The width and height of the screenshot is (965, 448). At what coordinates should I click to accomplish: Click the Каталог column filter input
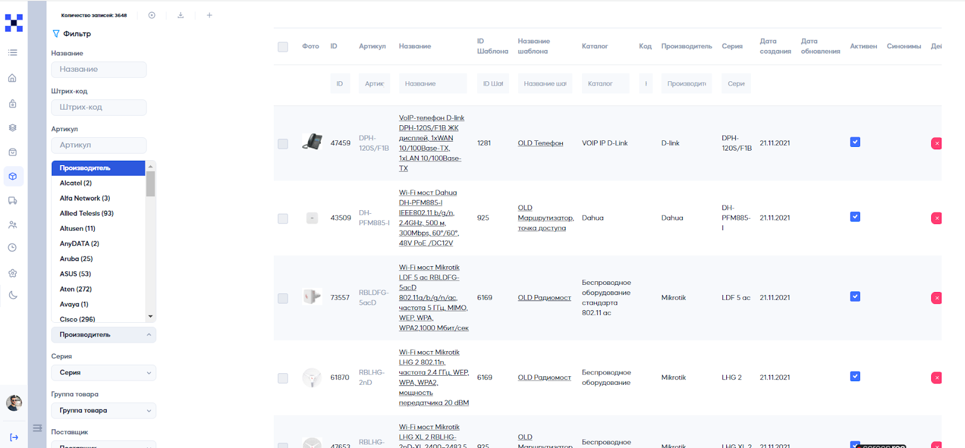tap(606, 83)
